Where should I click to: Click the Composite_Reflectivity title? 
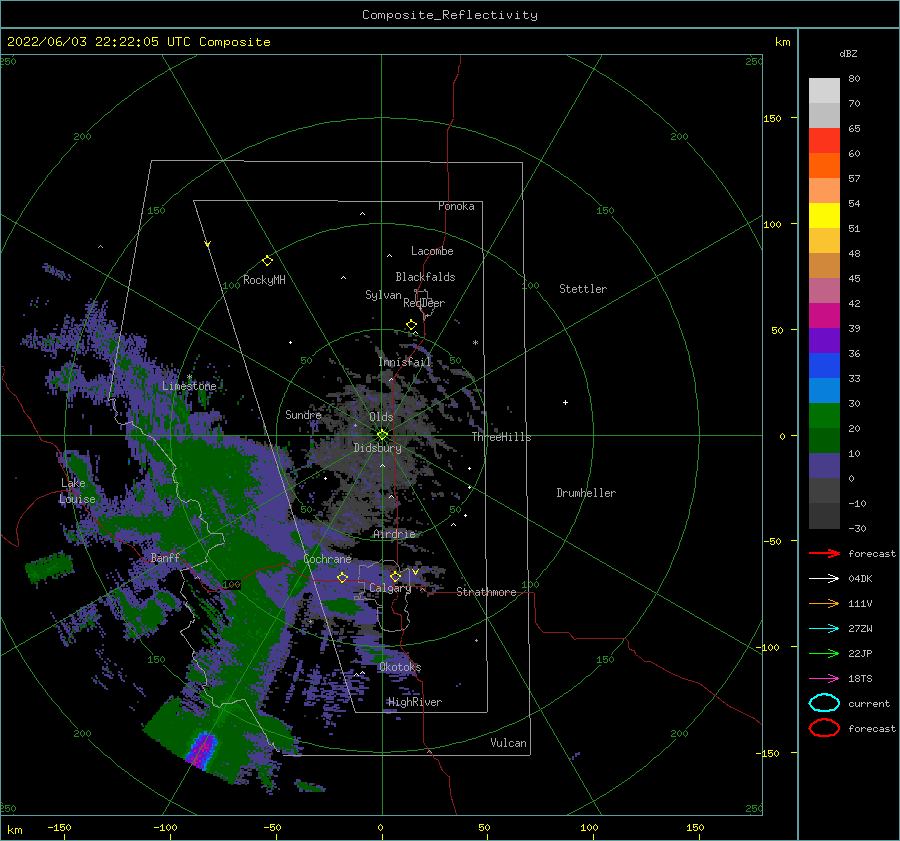point(450,15)
